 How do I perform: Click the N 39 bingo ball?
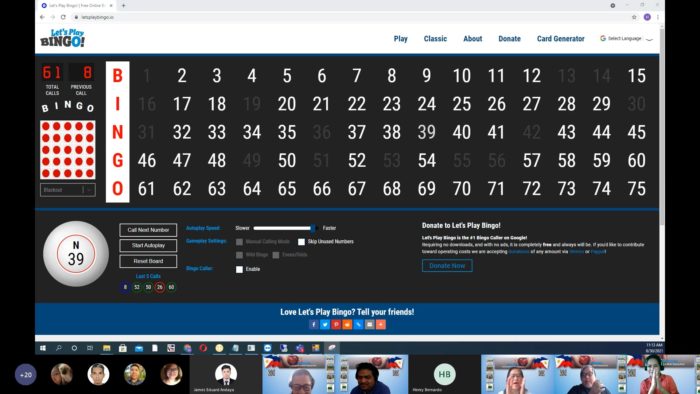[x=76, y=253]
